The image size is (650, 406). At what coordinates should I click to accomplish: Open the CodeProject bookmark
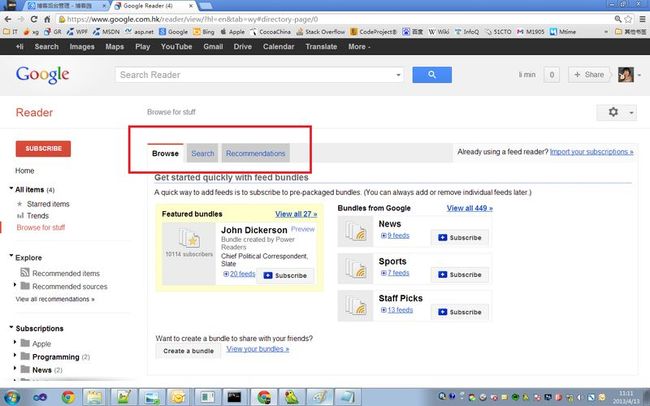pos(373,32)
